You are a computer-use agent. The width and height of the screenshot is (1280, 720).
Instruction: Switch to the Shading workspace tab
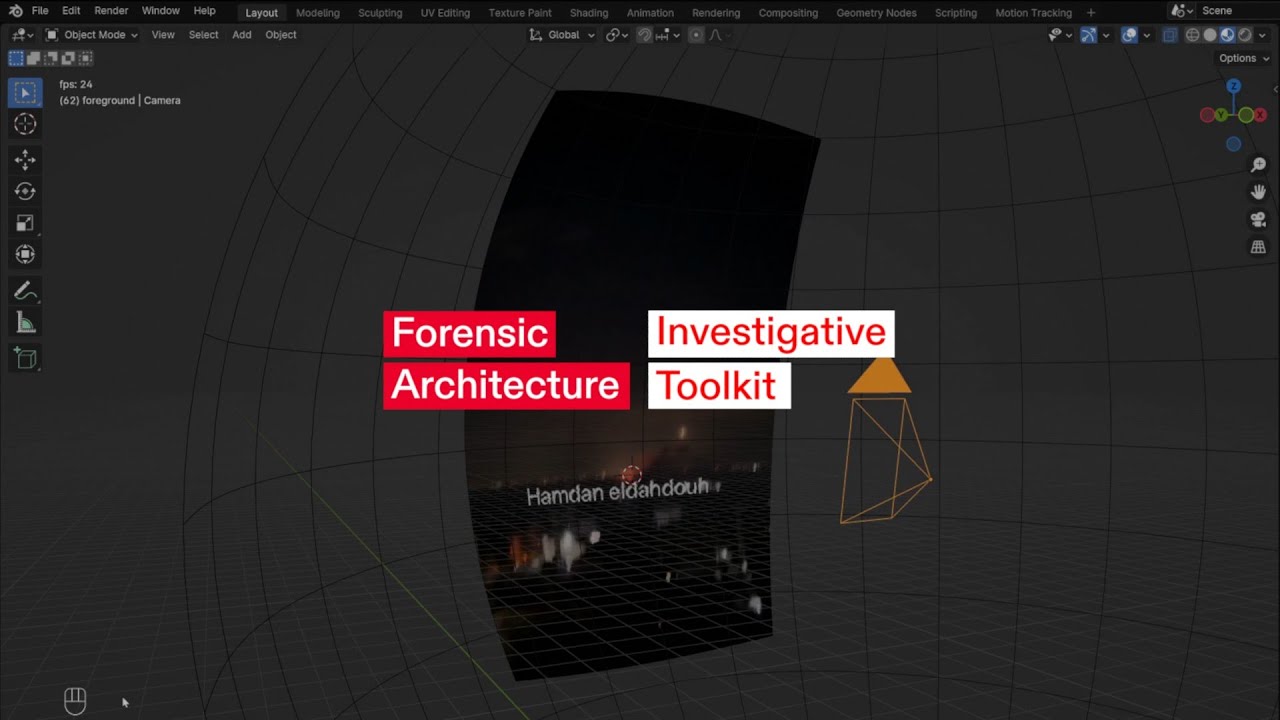tap(589, 13)
